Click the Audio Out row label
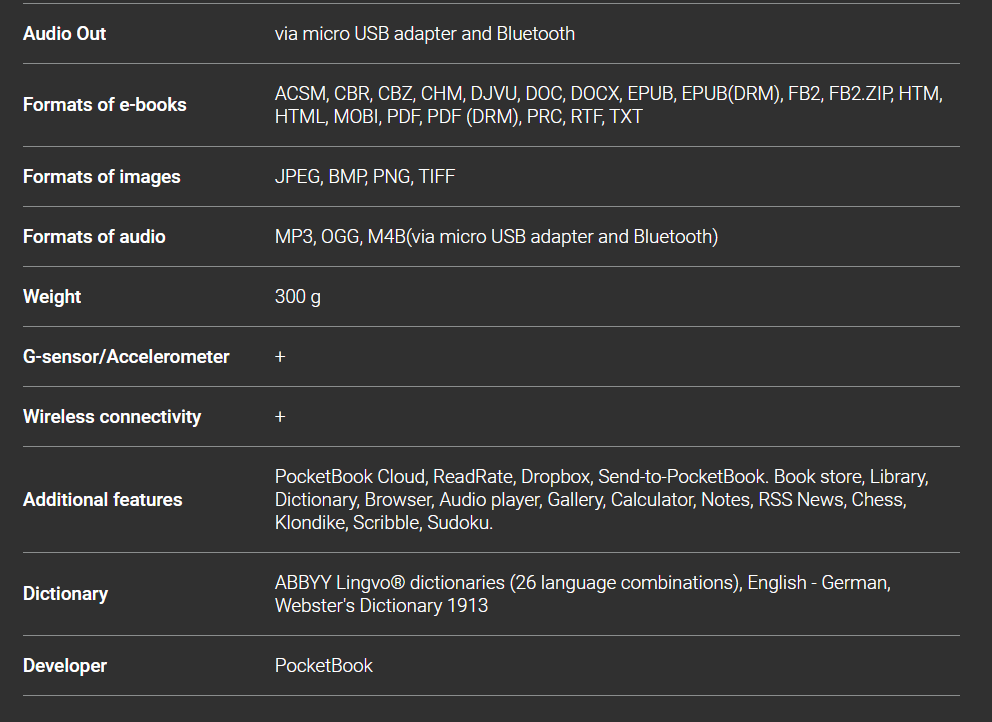Screen dimensions: 992x722 click(64, 34)
